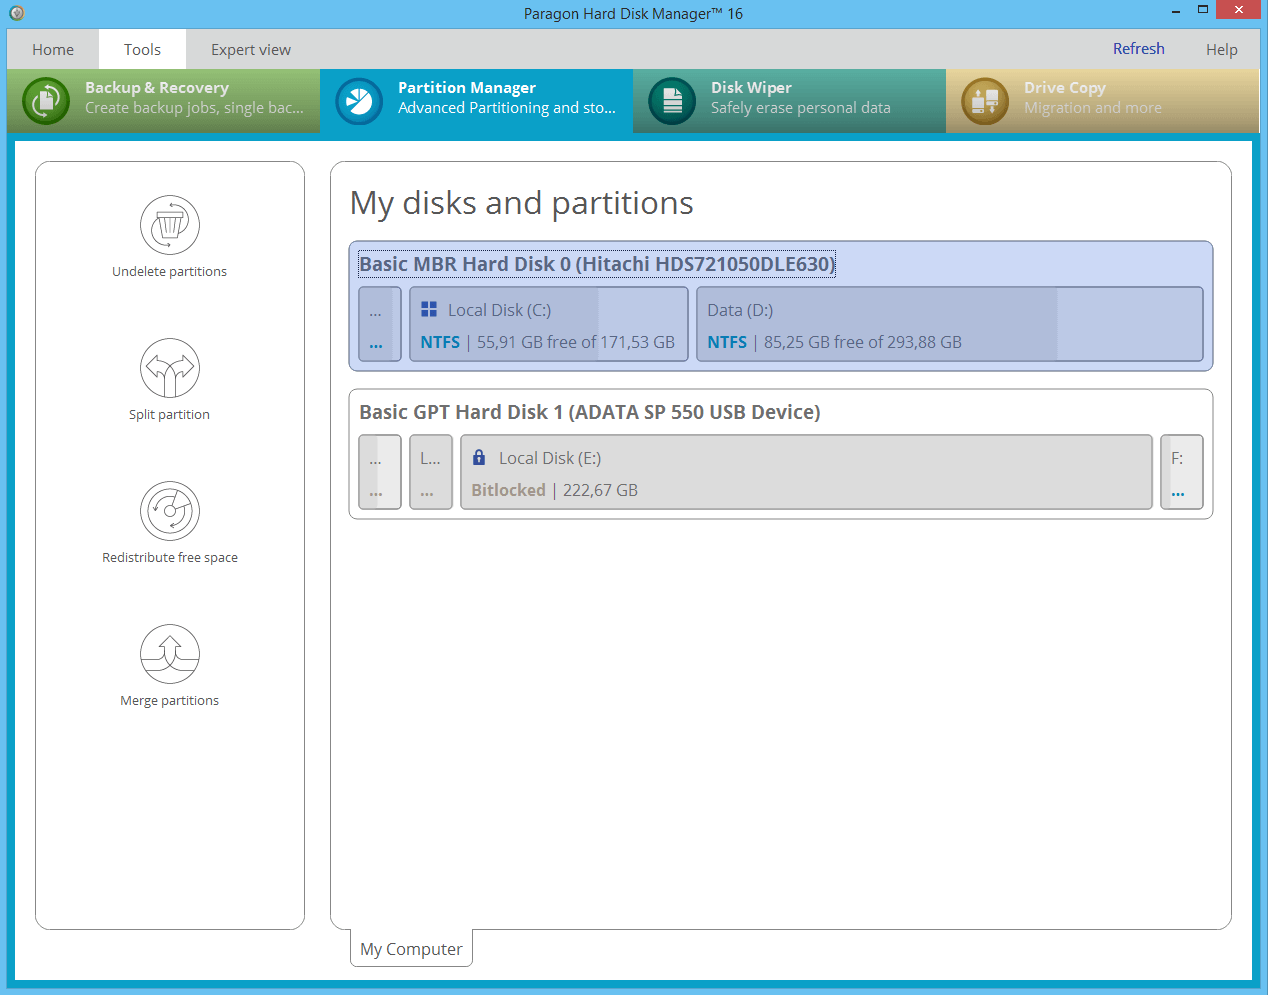The width and height of the screenshot is (1268, 995).
Task: Open the Disk Wiper module
Action: point(789,100)
